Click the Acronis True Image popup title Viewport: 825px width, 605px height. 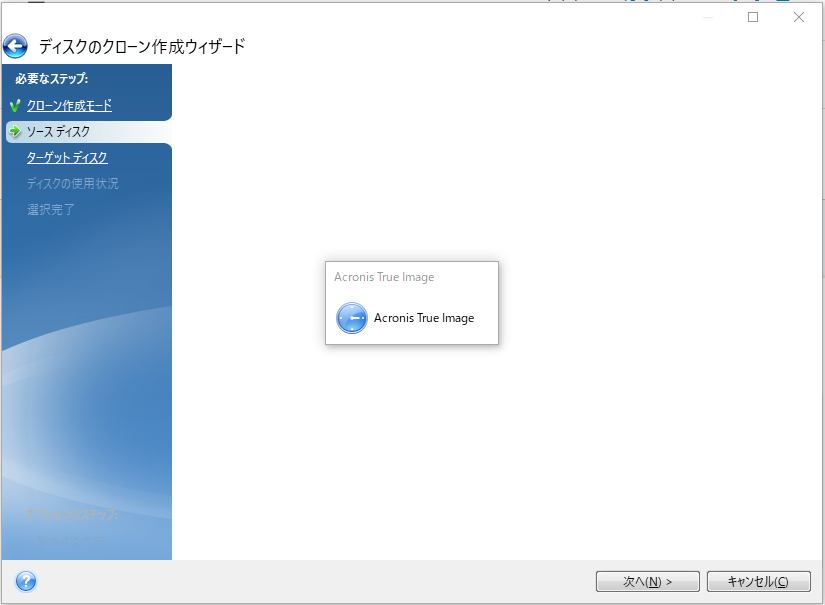coord(384,277)
